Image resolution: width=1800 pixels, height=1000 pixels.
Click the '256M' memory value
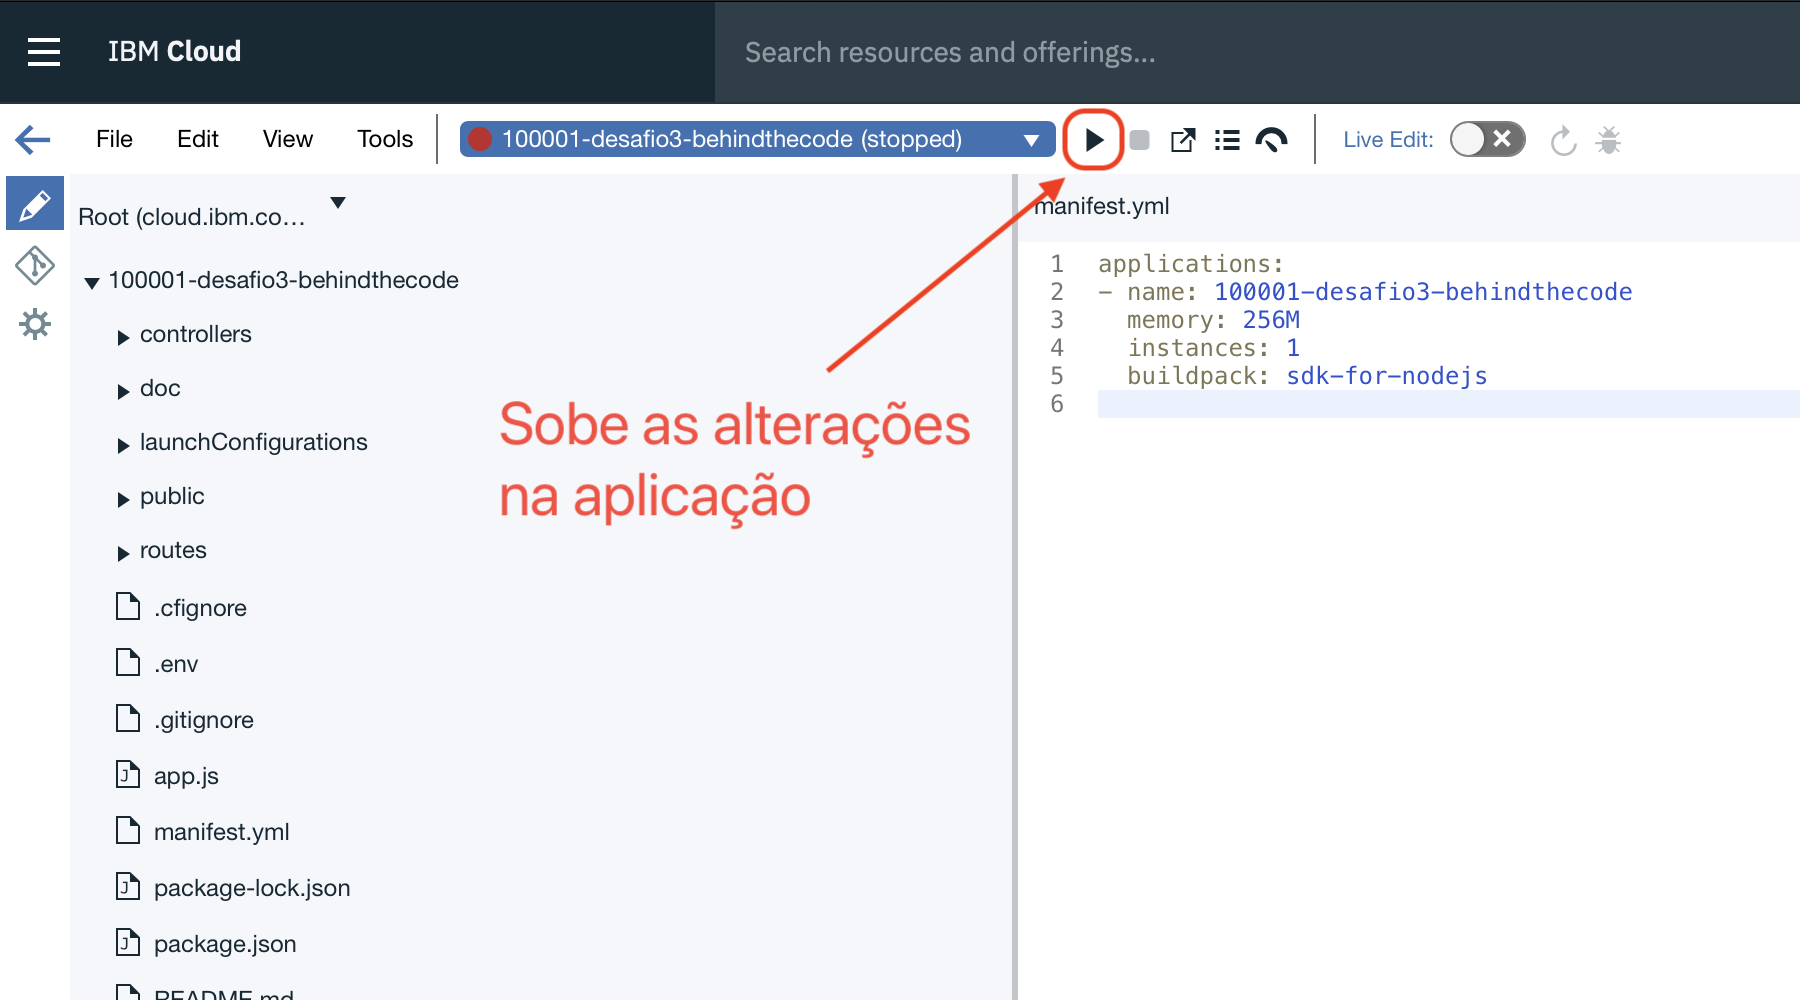pyautogui.click(x=1271, y=320)
